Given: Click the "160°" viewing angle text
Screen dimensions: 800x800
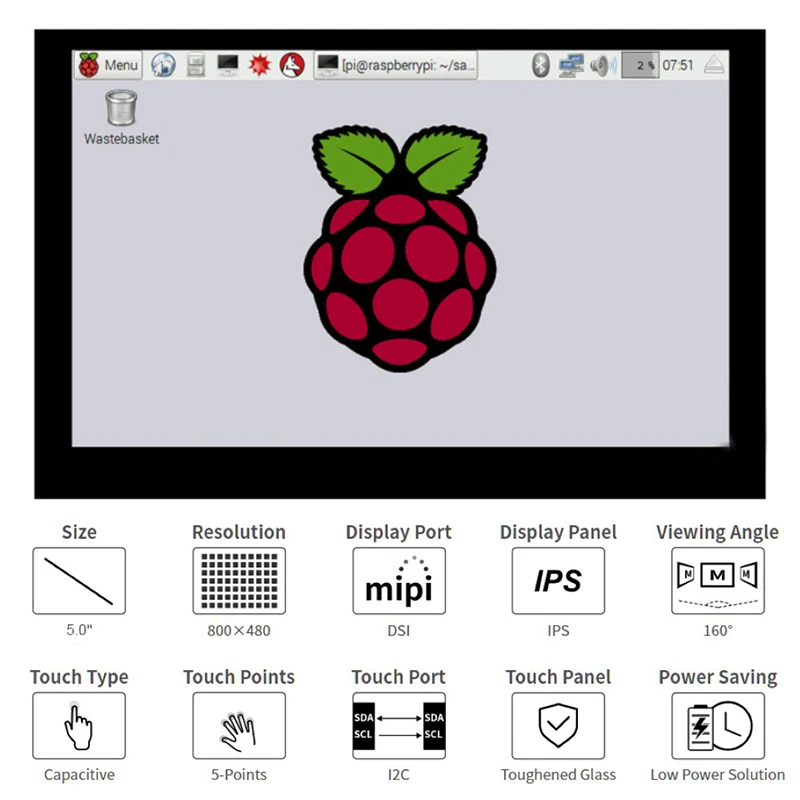Looking at the screenshot, I should coord(718,631).
